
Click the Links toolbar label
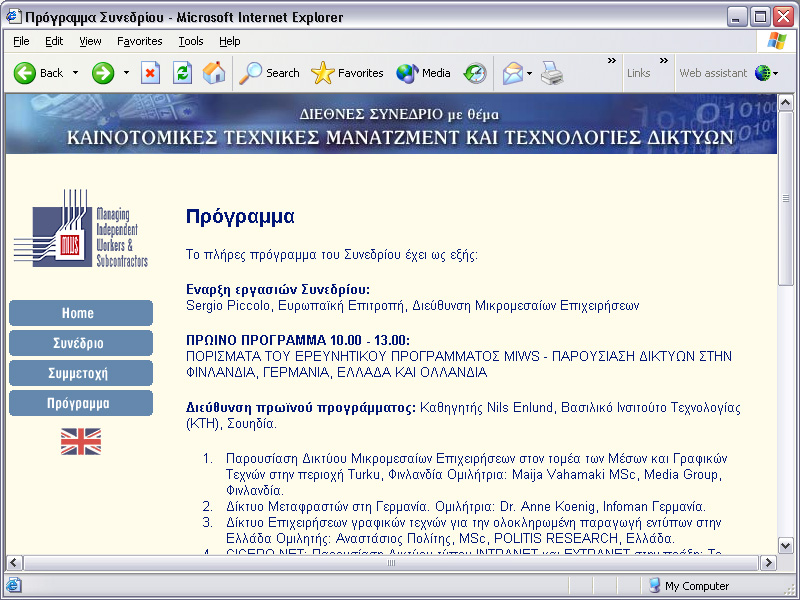coord(638,73)
